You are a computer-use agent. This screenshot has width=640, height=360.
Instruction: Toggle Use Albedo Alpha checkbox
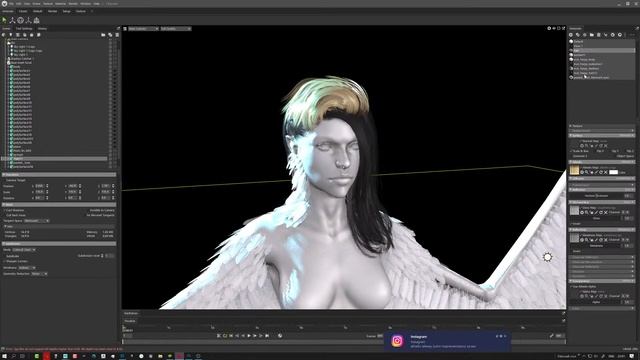pyautogui.click(x=571, y=287)
